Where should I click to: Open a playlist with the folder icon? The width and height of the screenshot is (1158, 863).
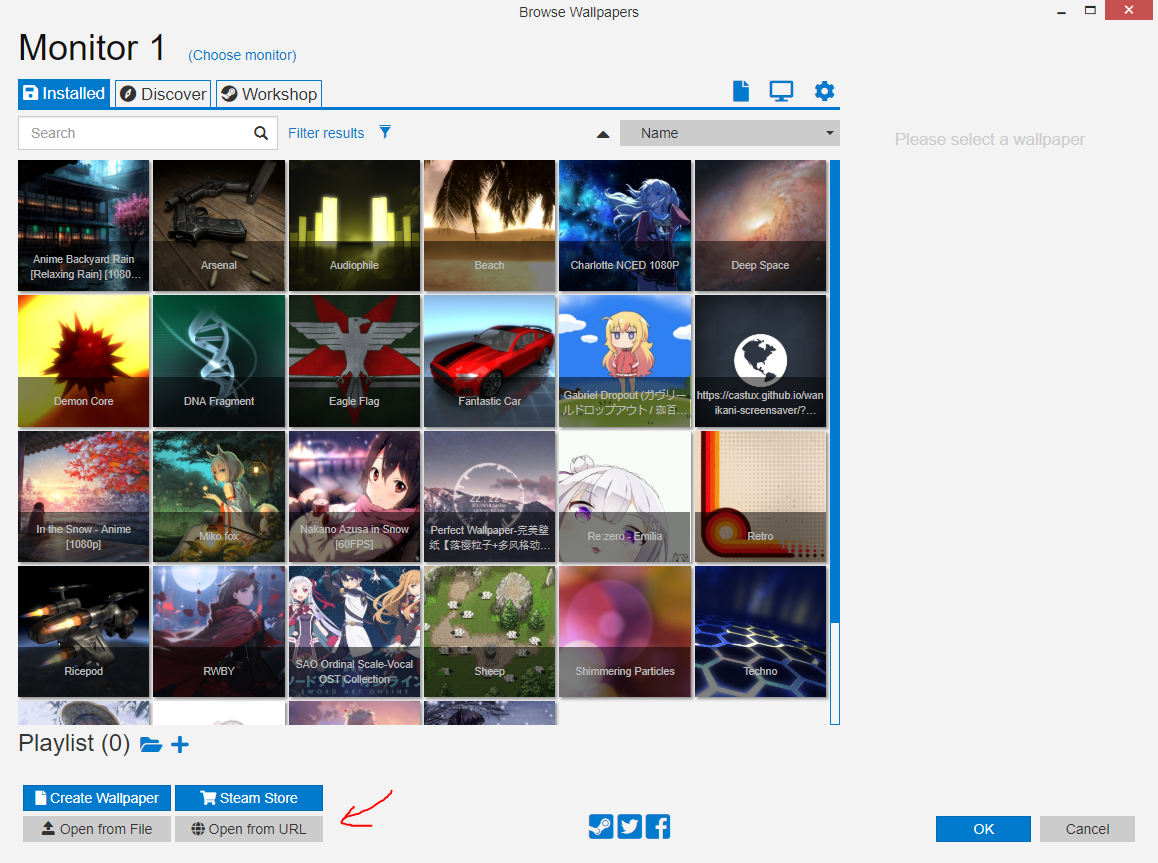[x=152, y=744]
